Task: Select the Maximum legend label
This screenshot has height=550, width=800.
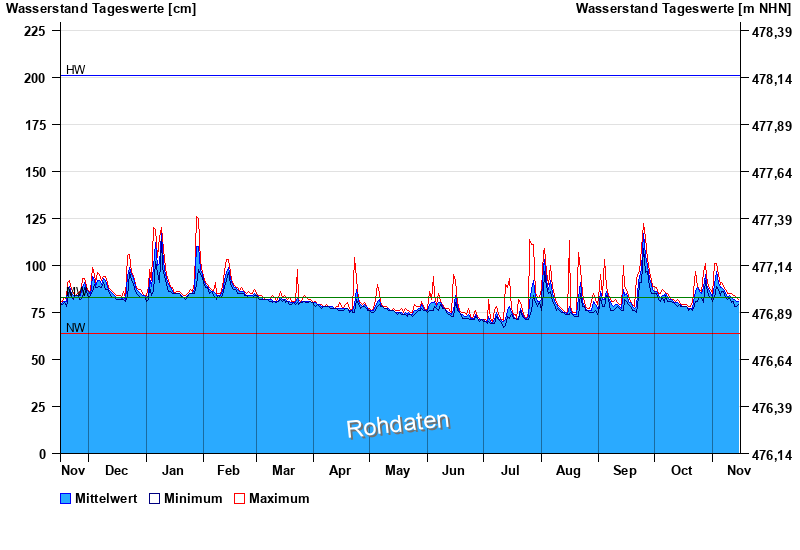Action: point(279,498)
